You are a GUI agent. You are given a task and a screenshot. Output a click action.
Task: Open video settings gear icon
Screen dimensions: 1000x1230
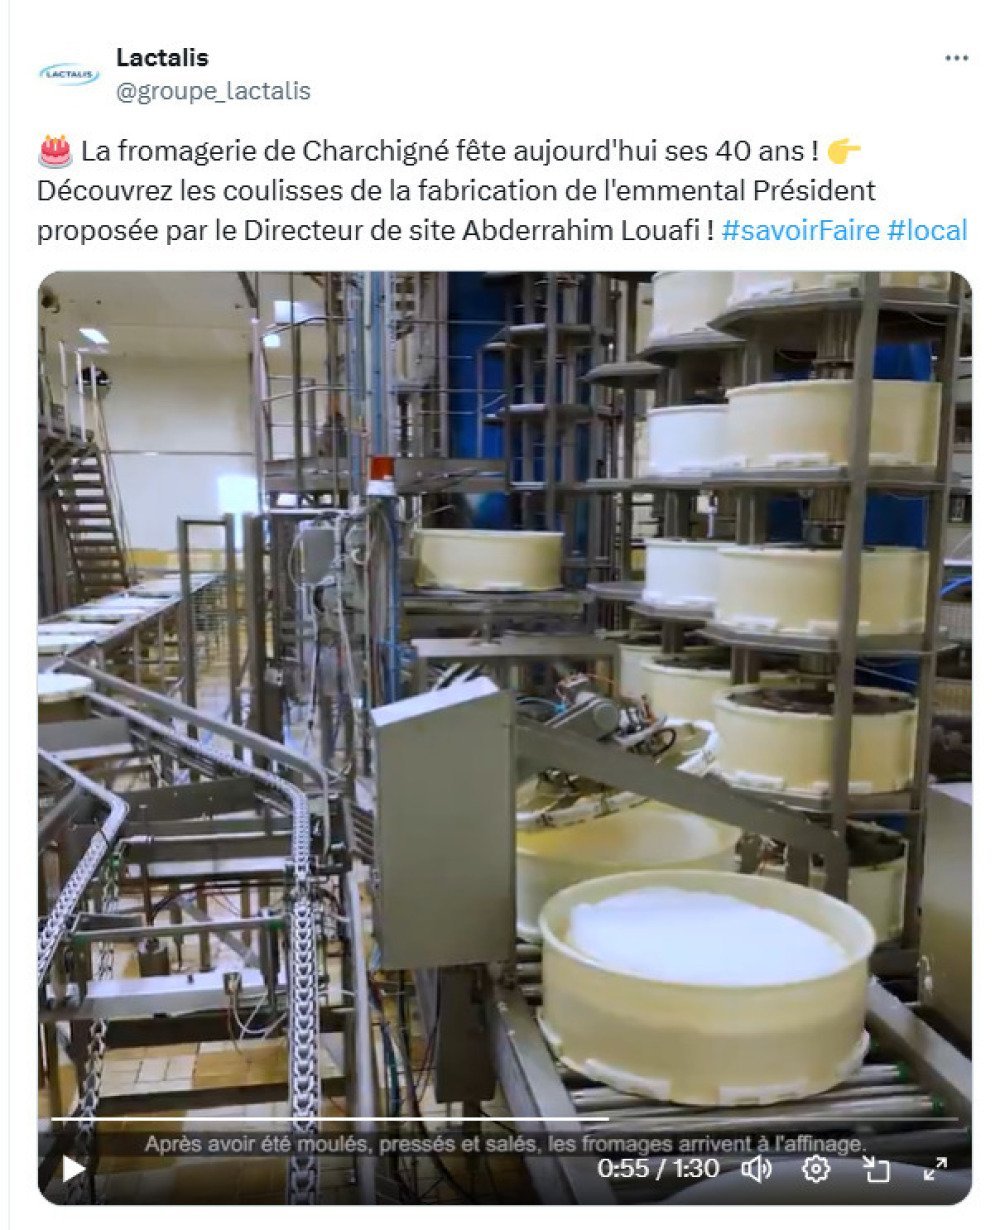tap(816, 1168)
